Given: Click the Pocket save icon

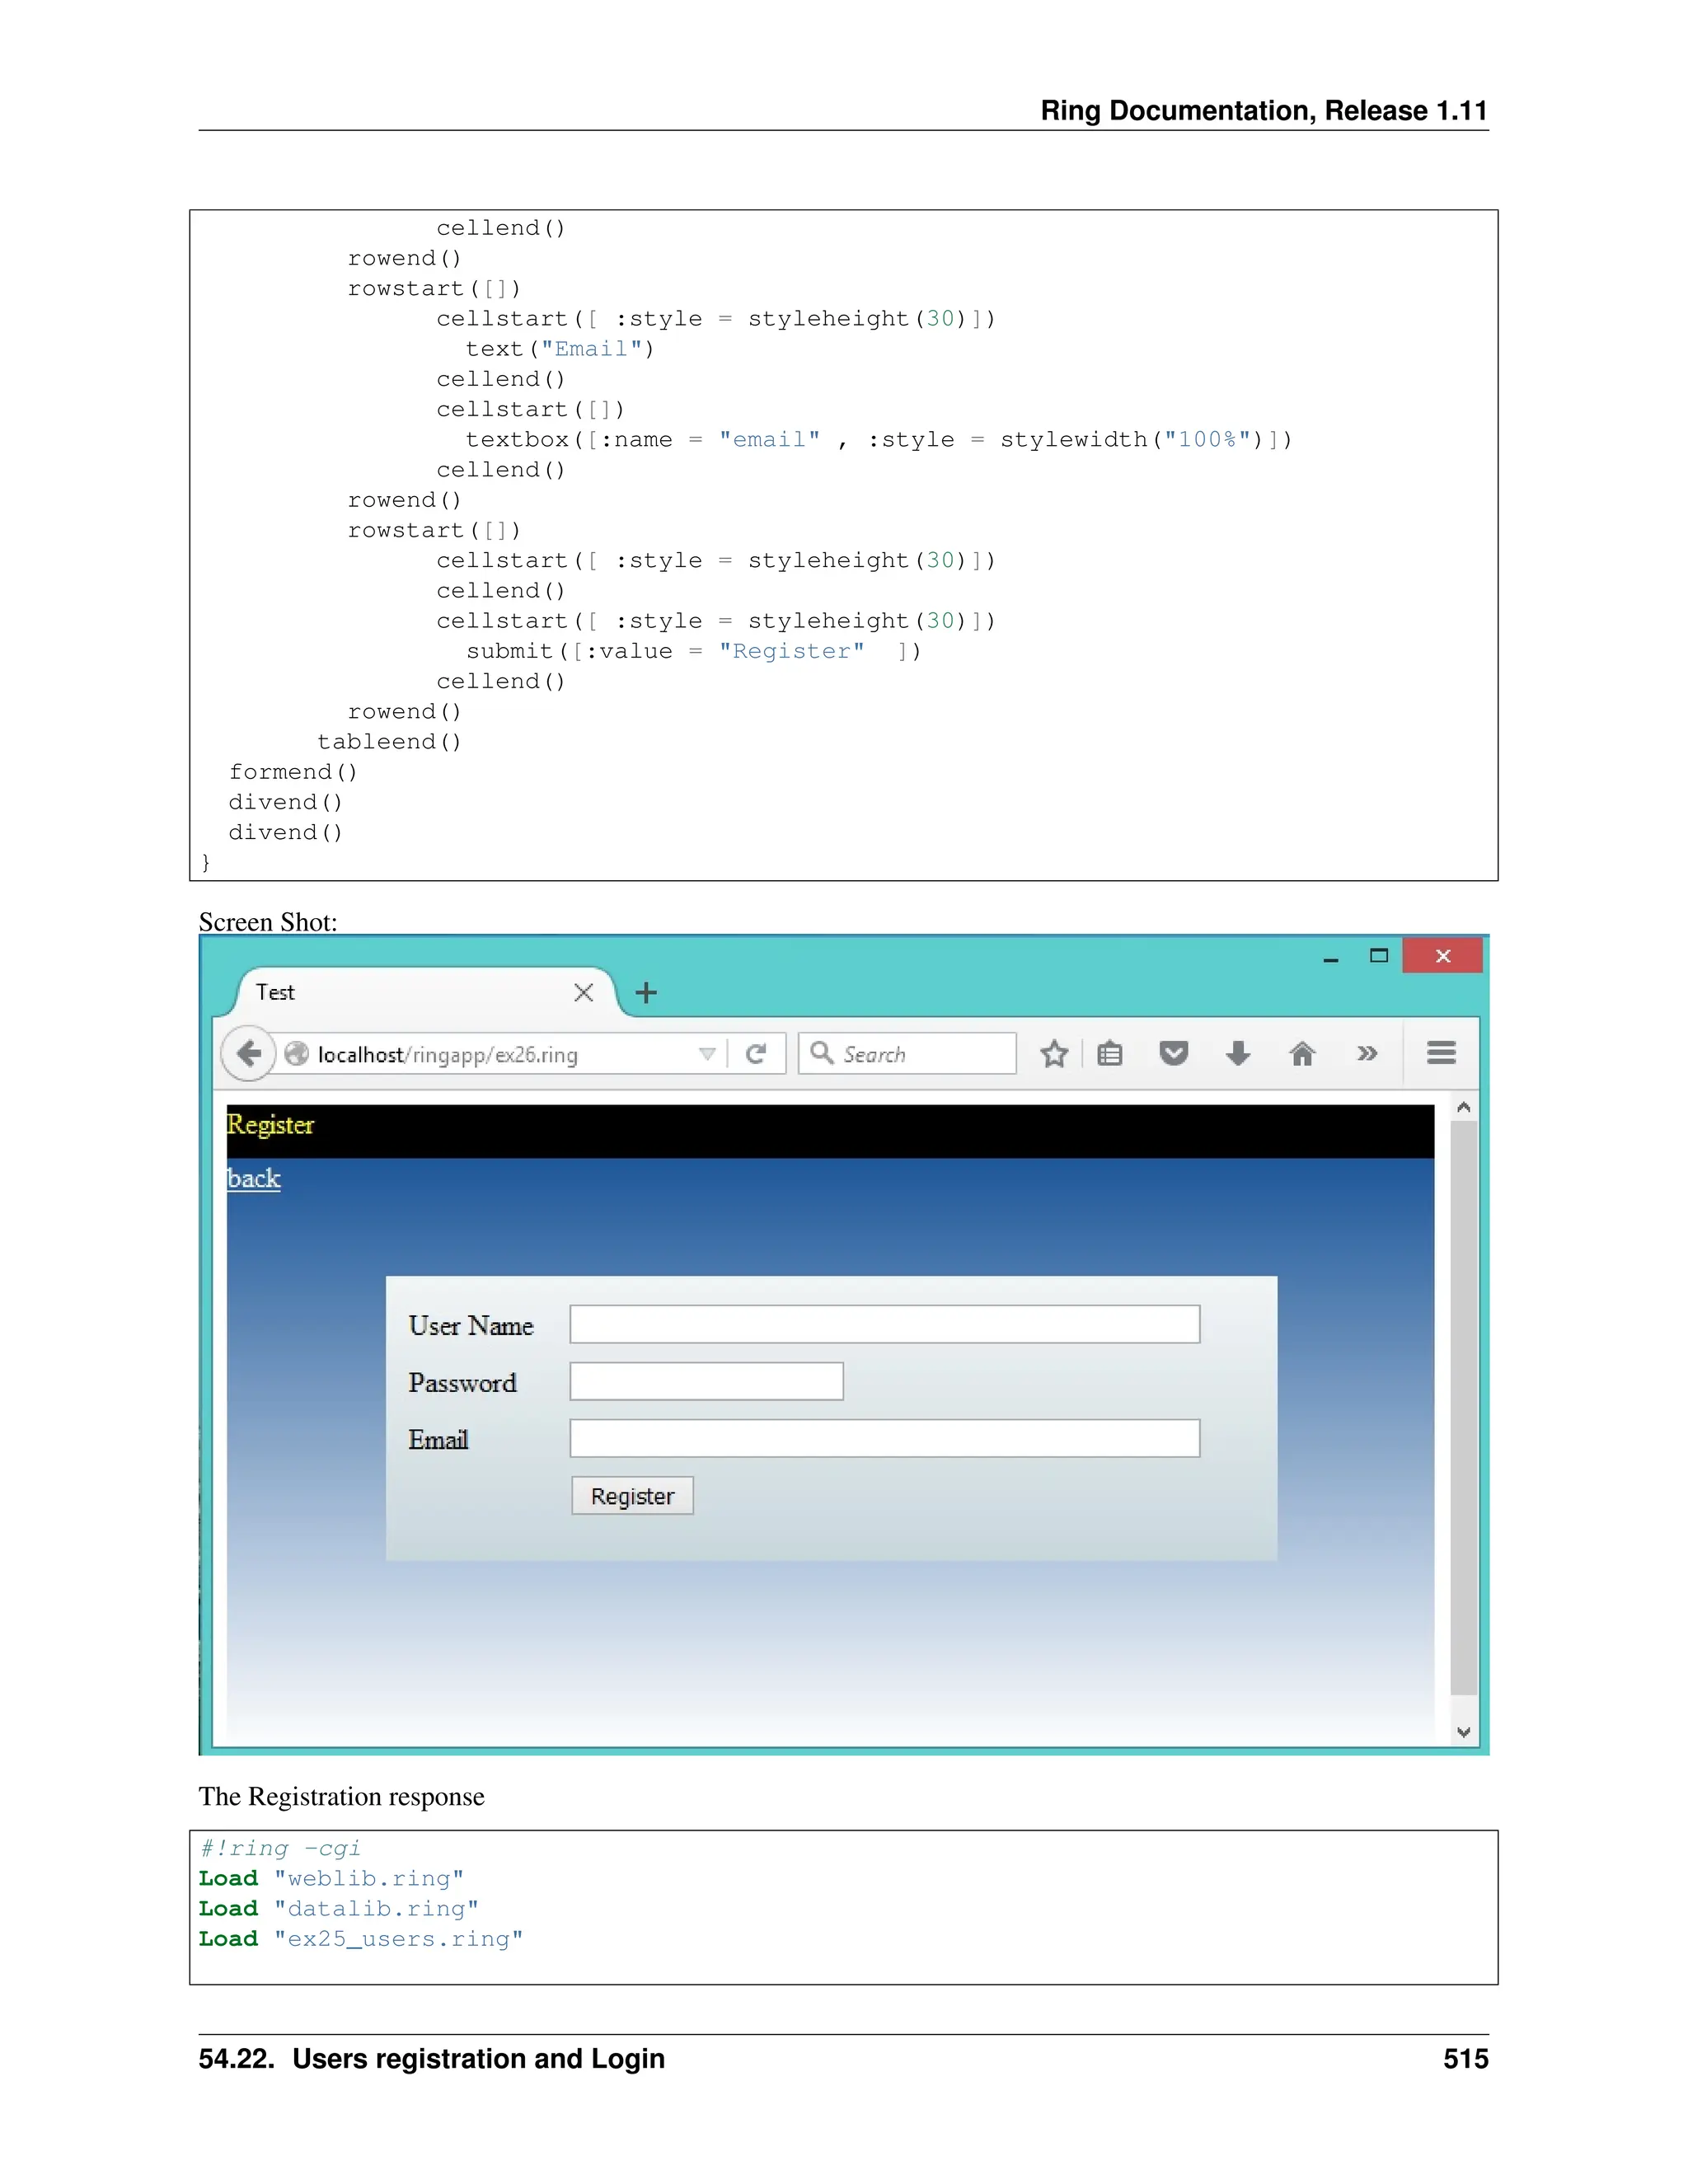Looking at the screenshot, I should tap(1173, 1053).
